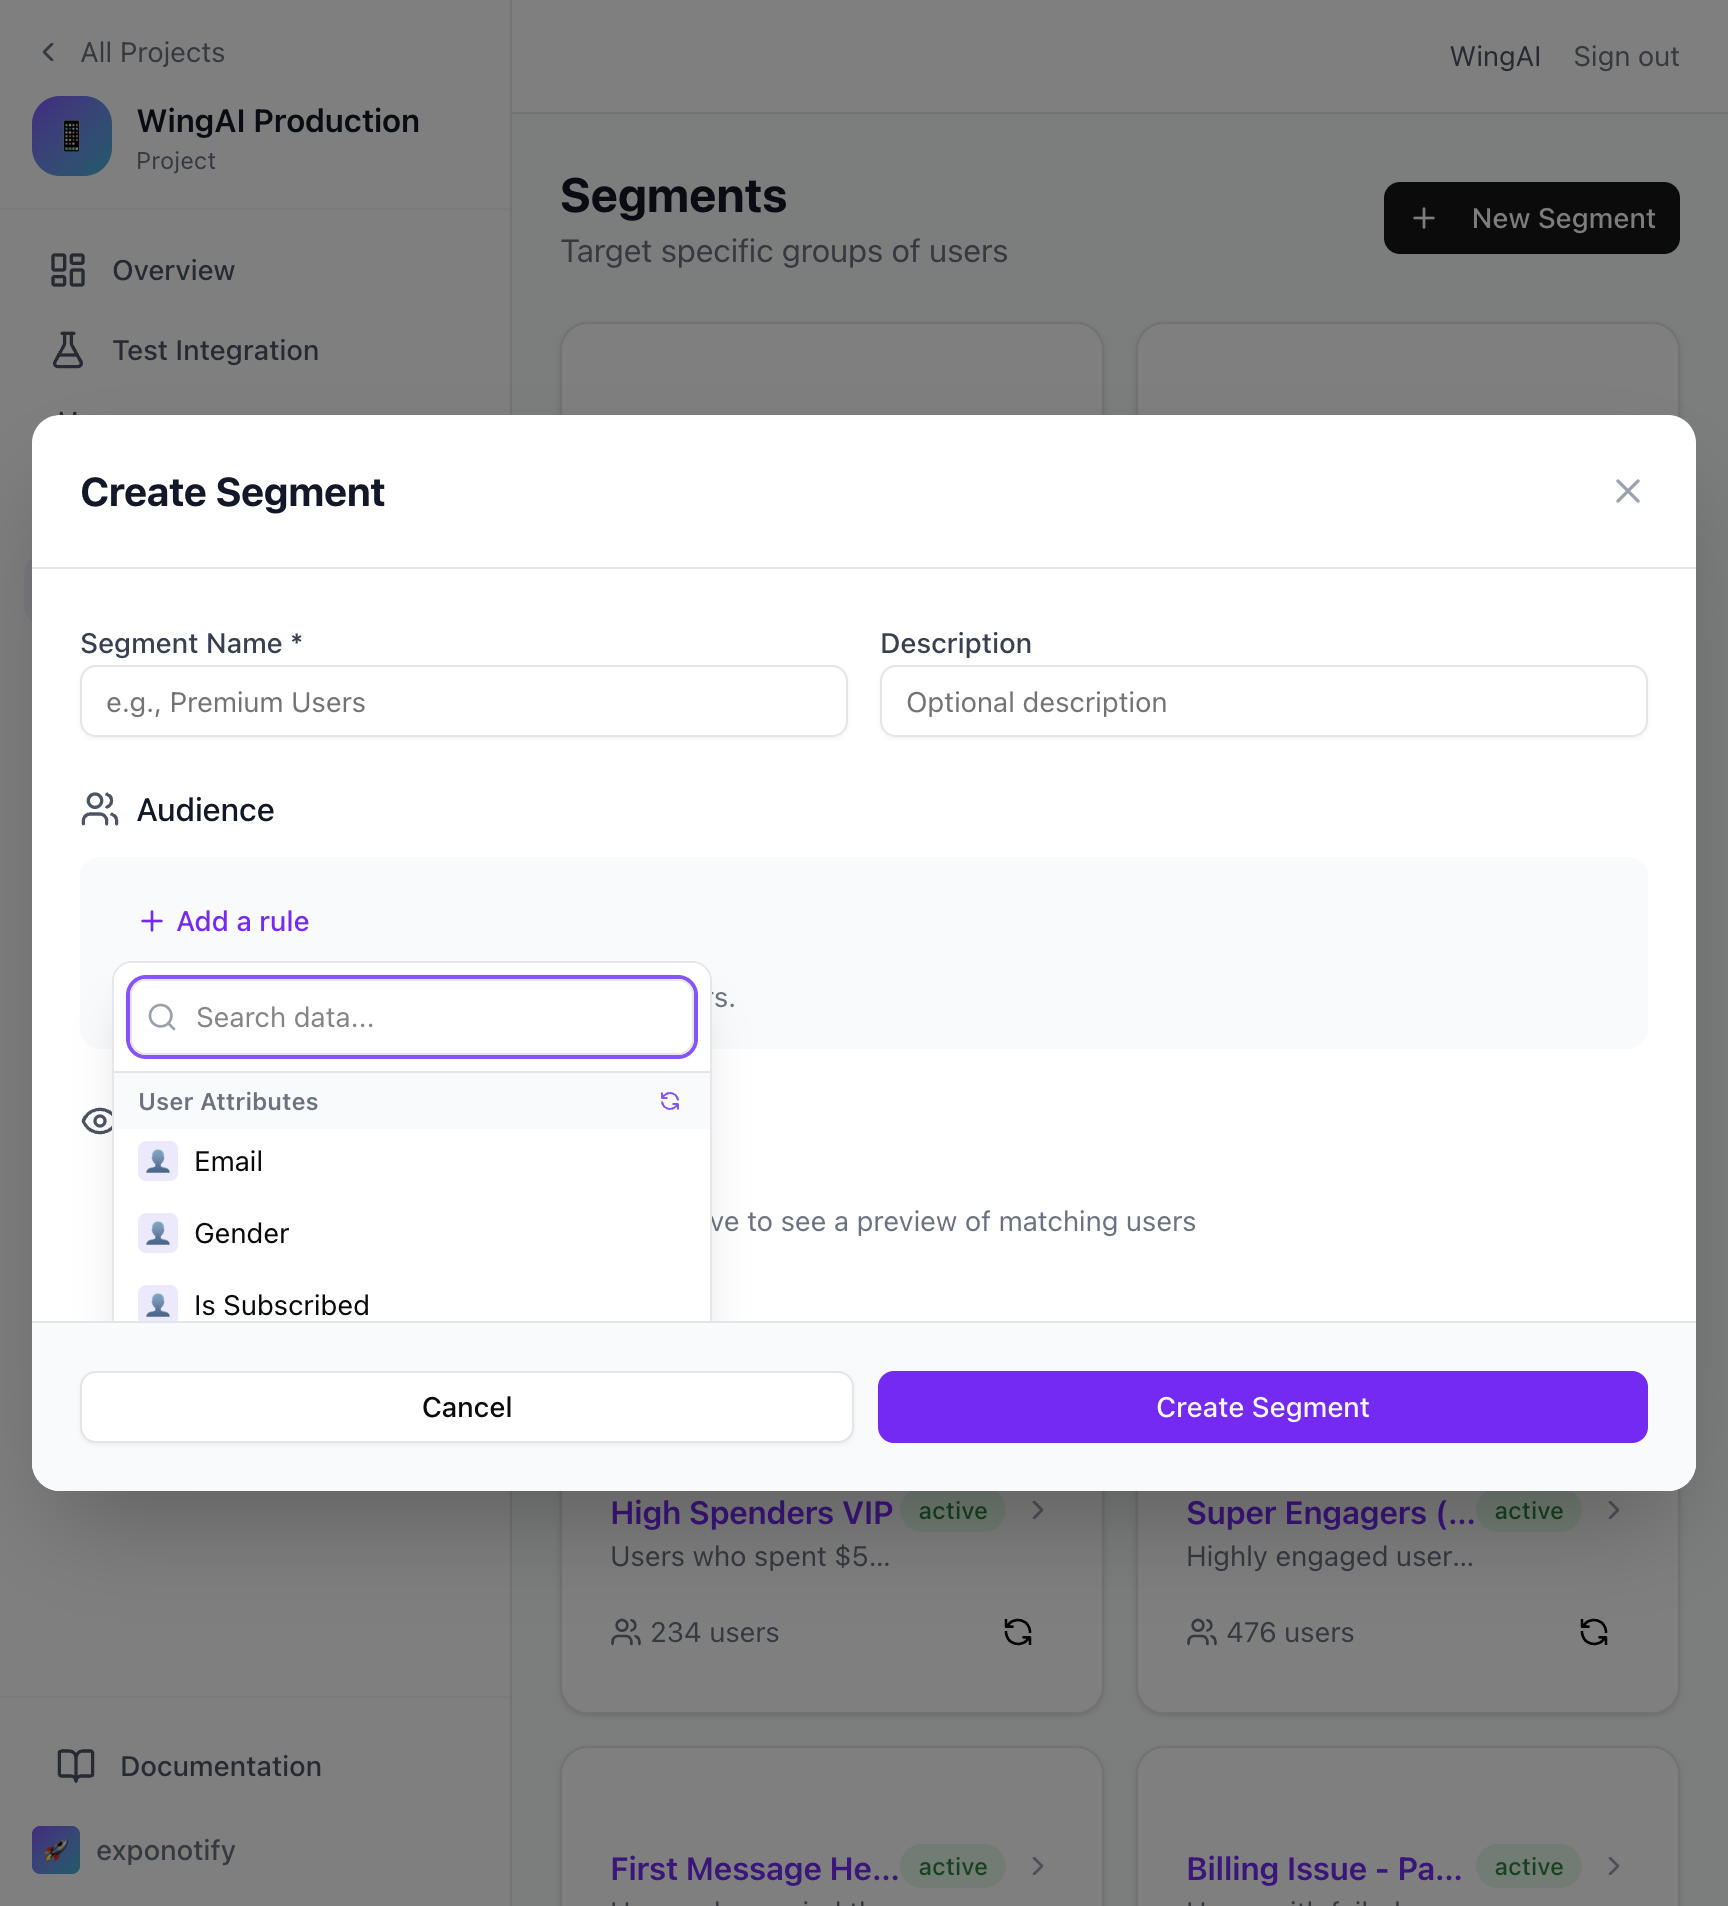The height and width of the screenshot is (1906, 1728).
Task: Toggle the preview eye icon
Action: (x=97, y=1121)
